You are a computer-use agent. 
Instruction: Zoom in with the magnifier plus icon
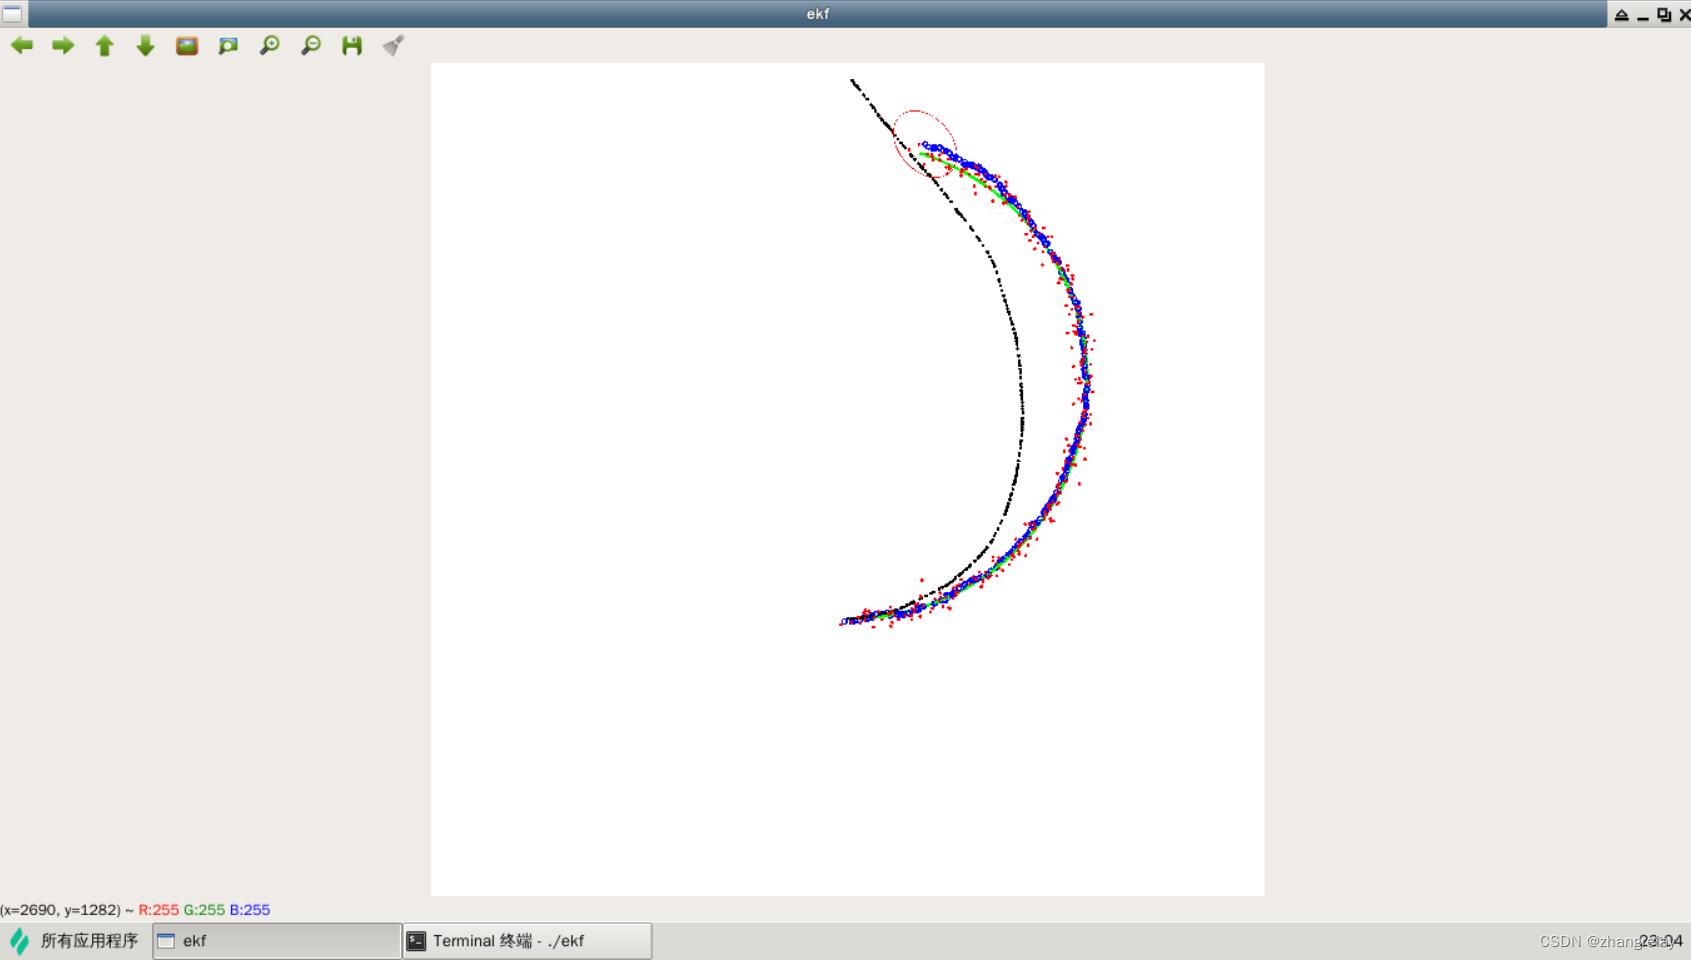[x=269, y=46]
